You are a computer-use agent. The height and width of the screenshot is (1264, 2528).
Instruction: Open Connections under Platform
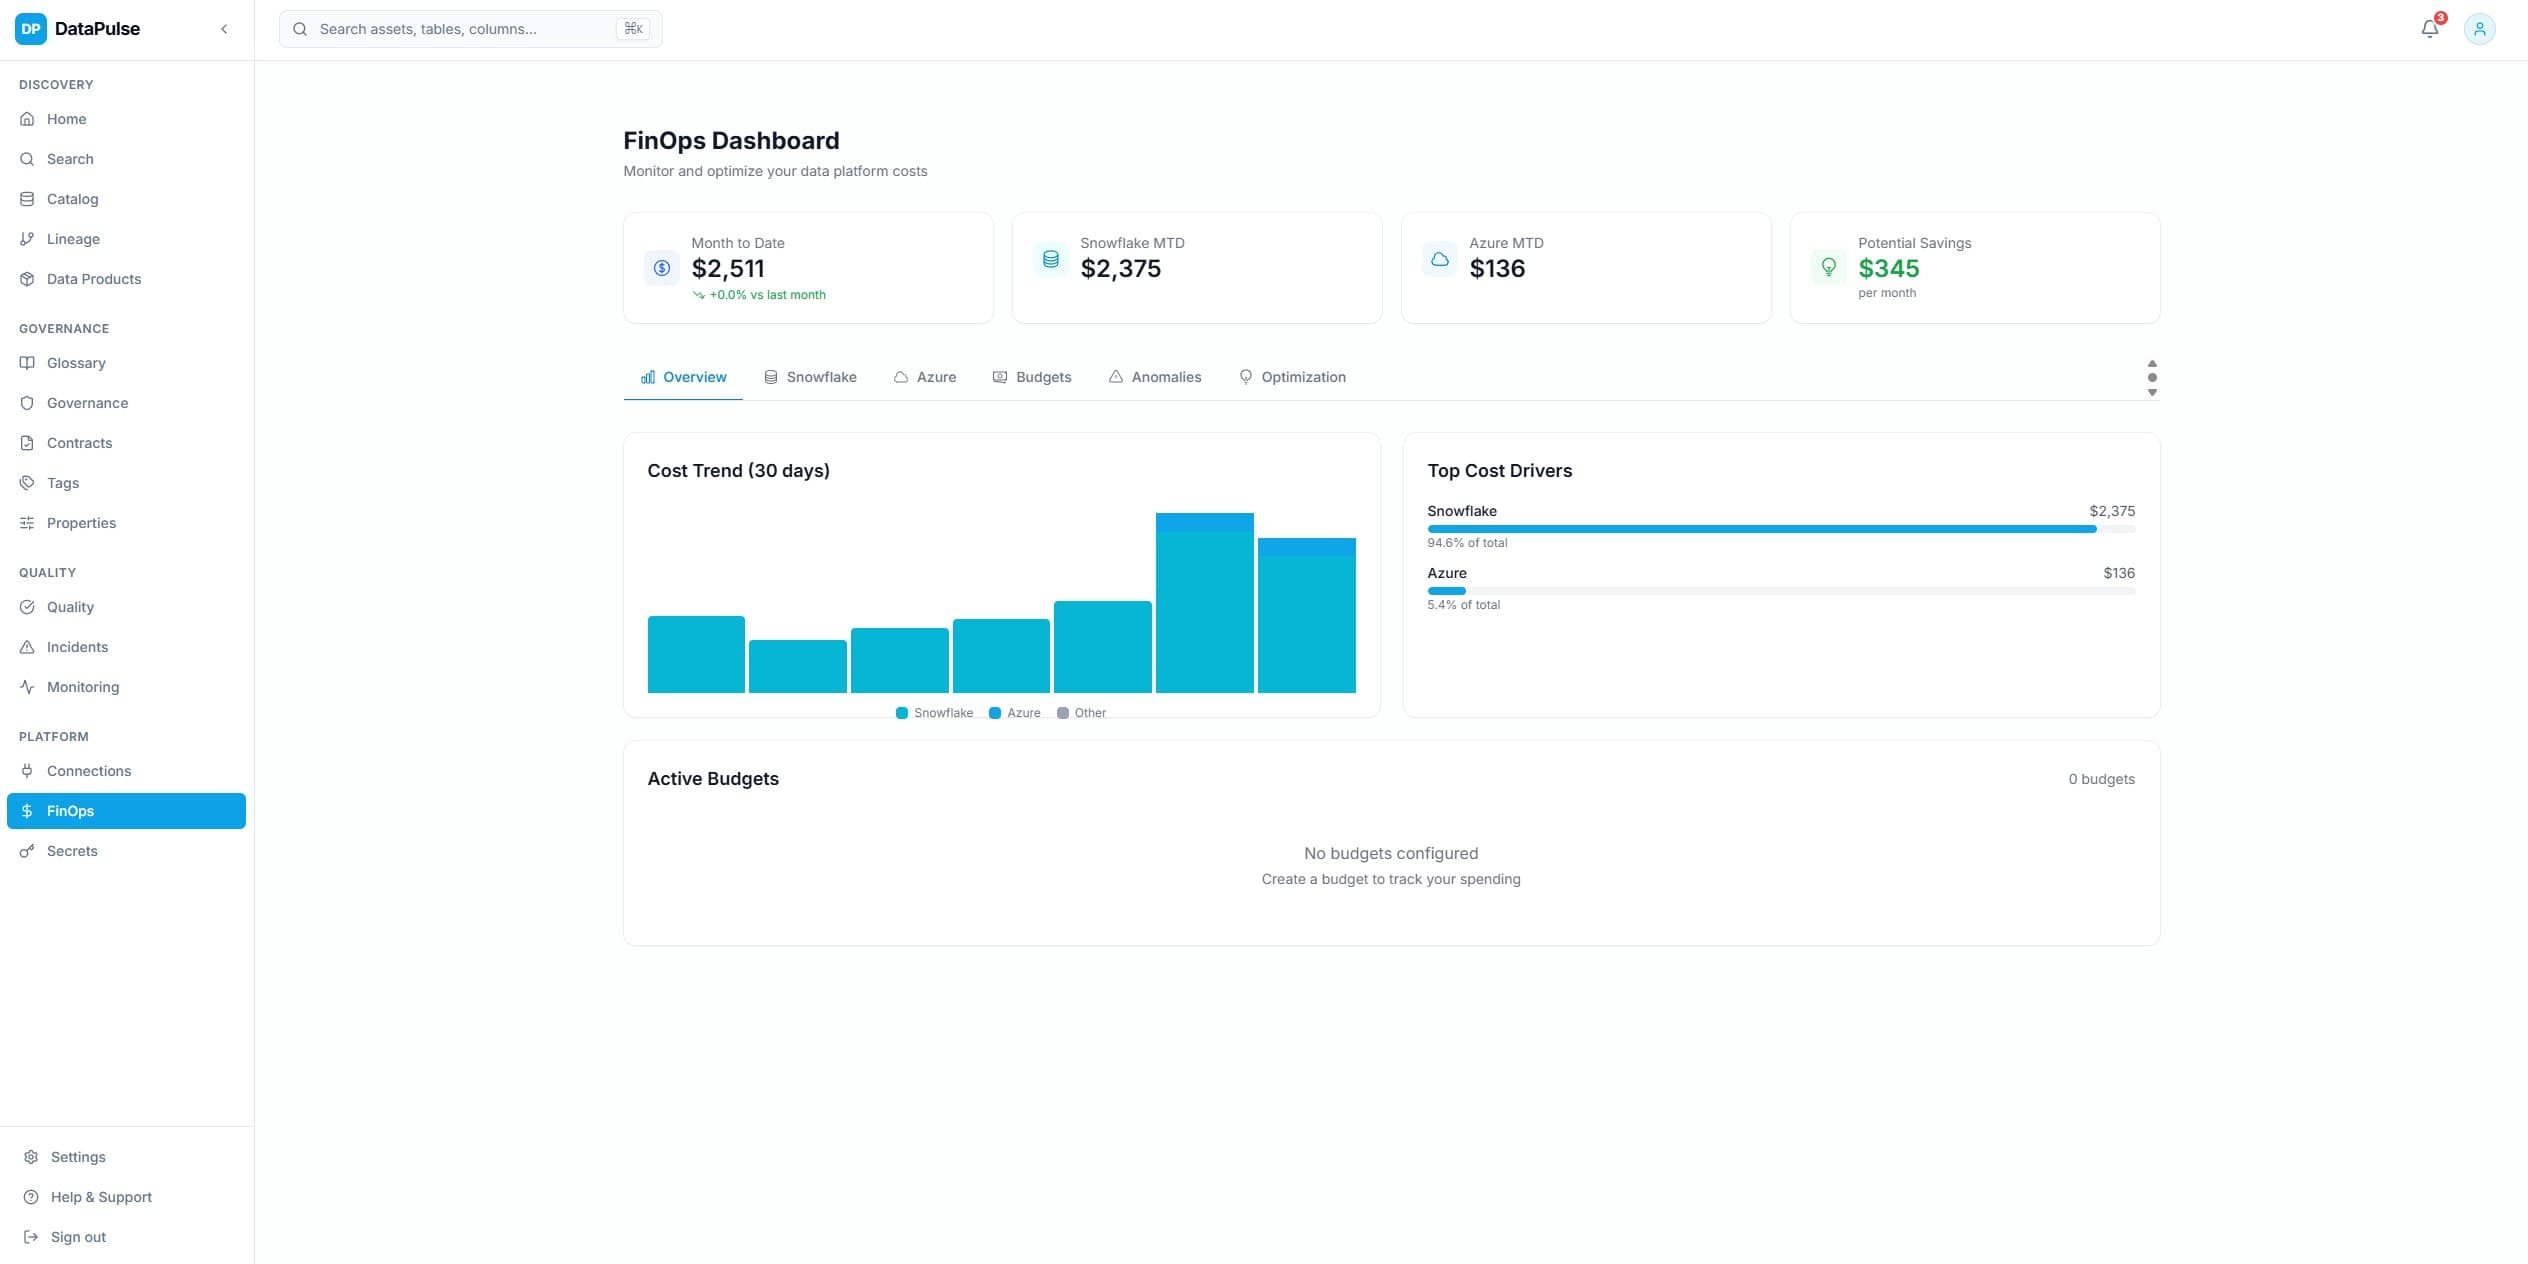[x=89, y=771]
